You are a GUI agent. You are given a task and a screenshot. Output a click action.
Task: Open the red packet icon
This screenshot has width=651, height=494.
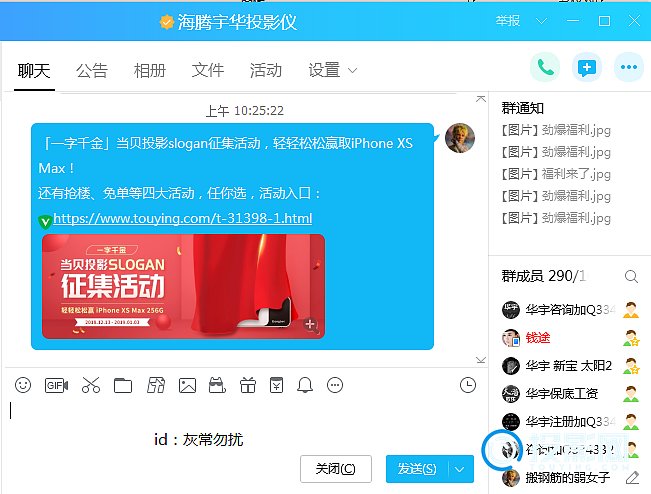click(277, 385)
